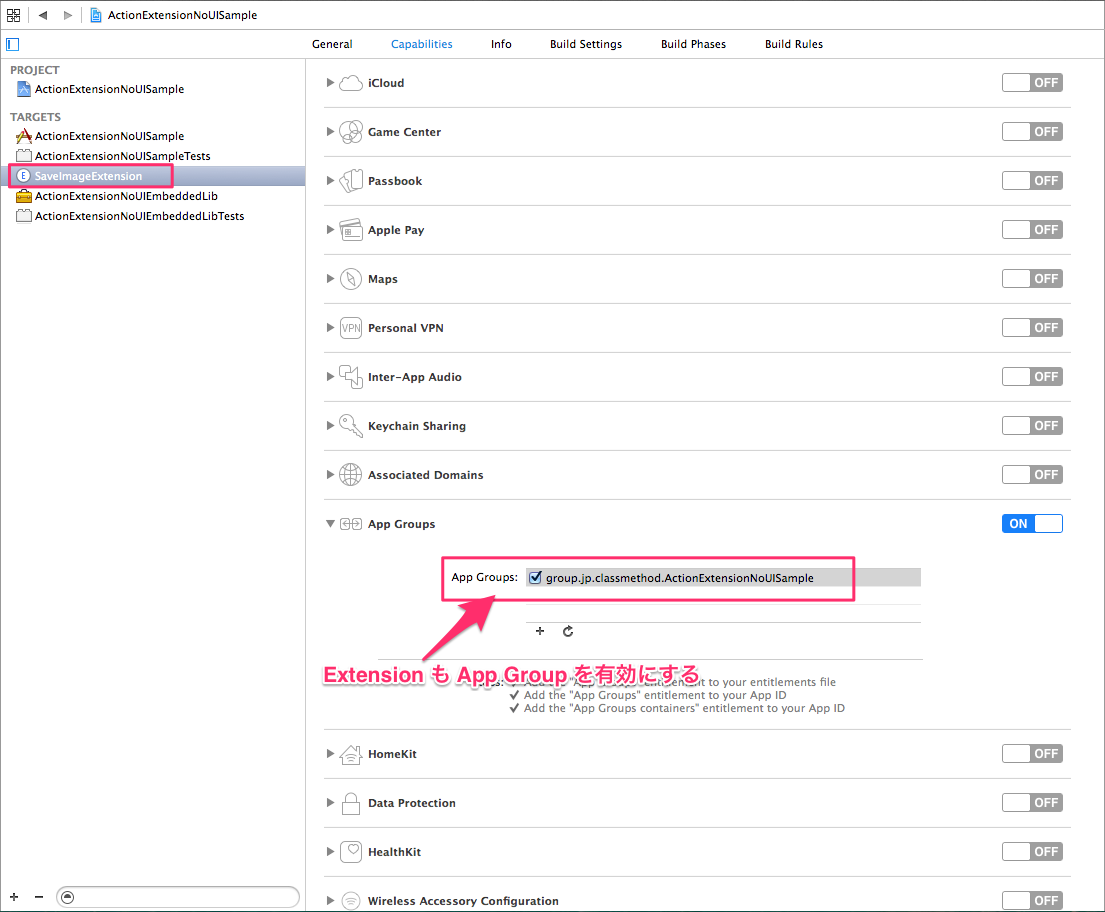This screenshot has height=912, width=1105.
Task: Select the Capabilities tab
Action: [x=421, y=44]
